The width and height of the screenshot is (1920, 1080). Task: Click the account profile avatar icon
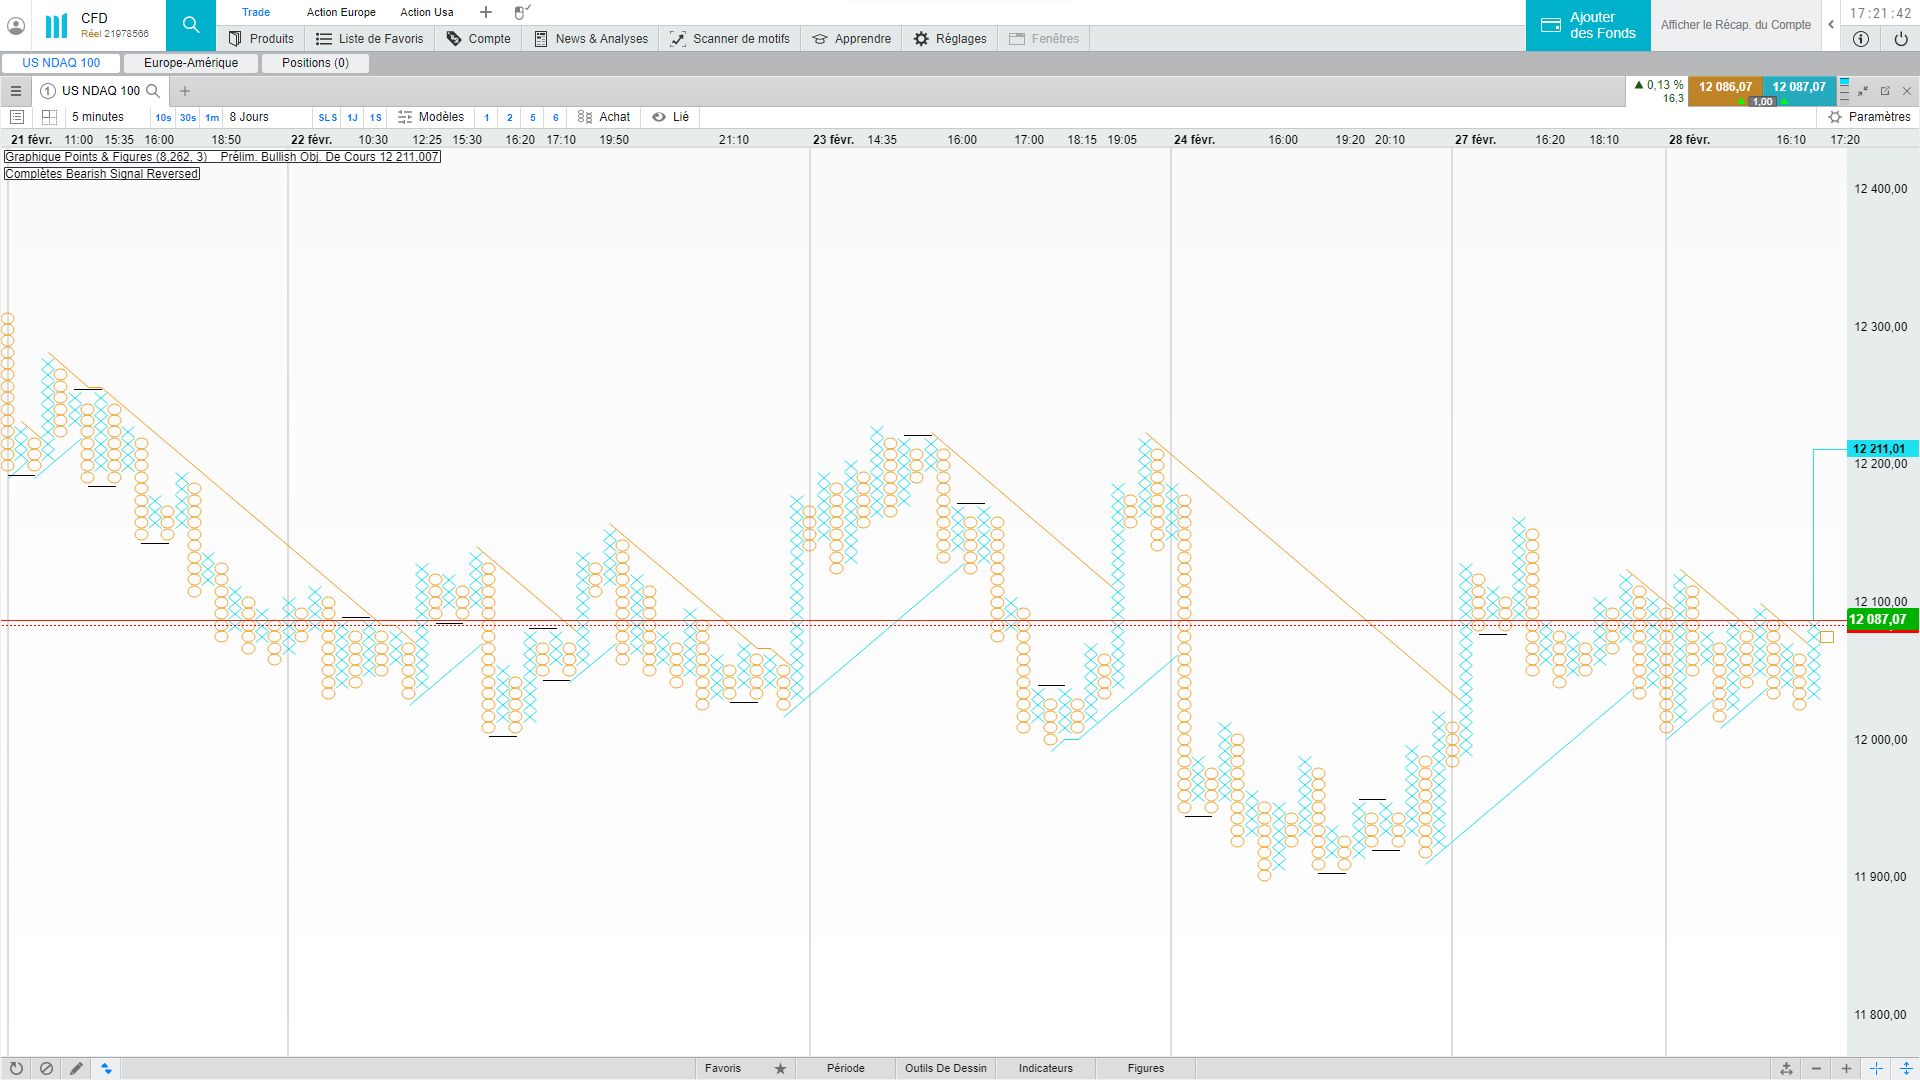click(16, 25)
